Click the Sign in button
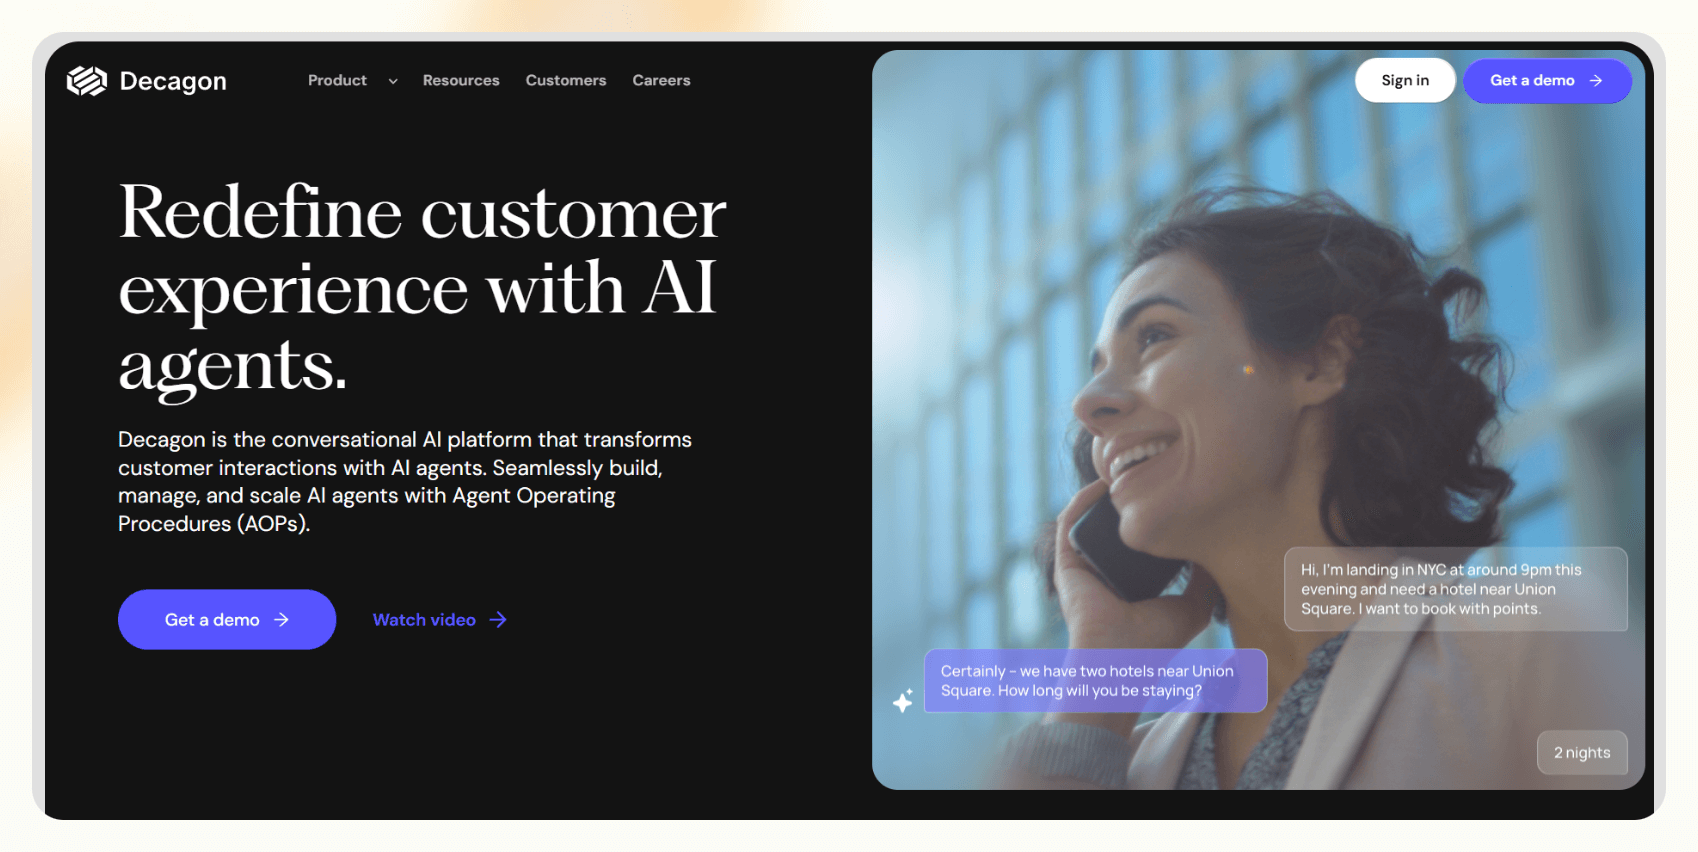The width and height of the screenshot is (1698, 852). [x=1405, y=80]
